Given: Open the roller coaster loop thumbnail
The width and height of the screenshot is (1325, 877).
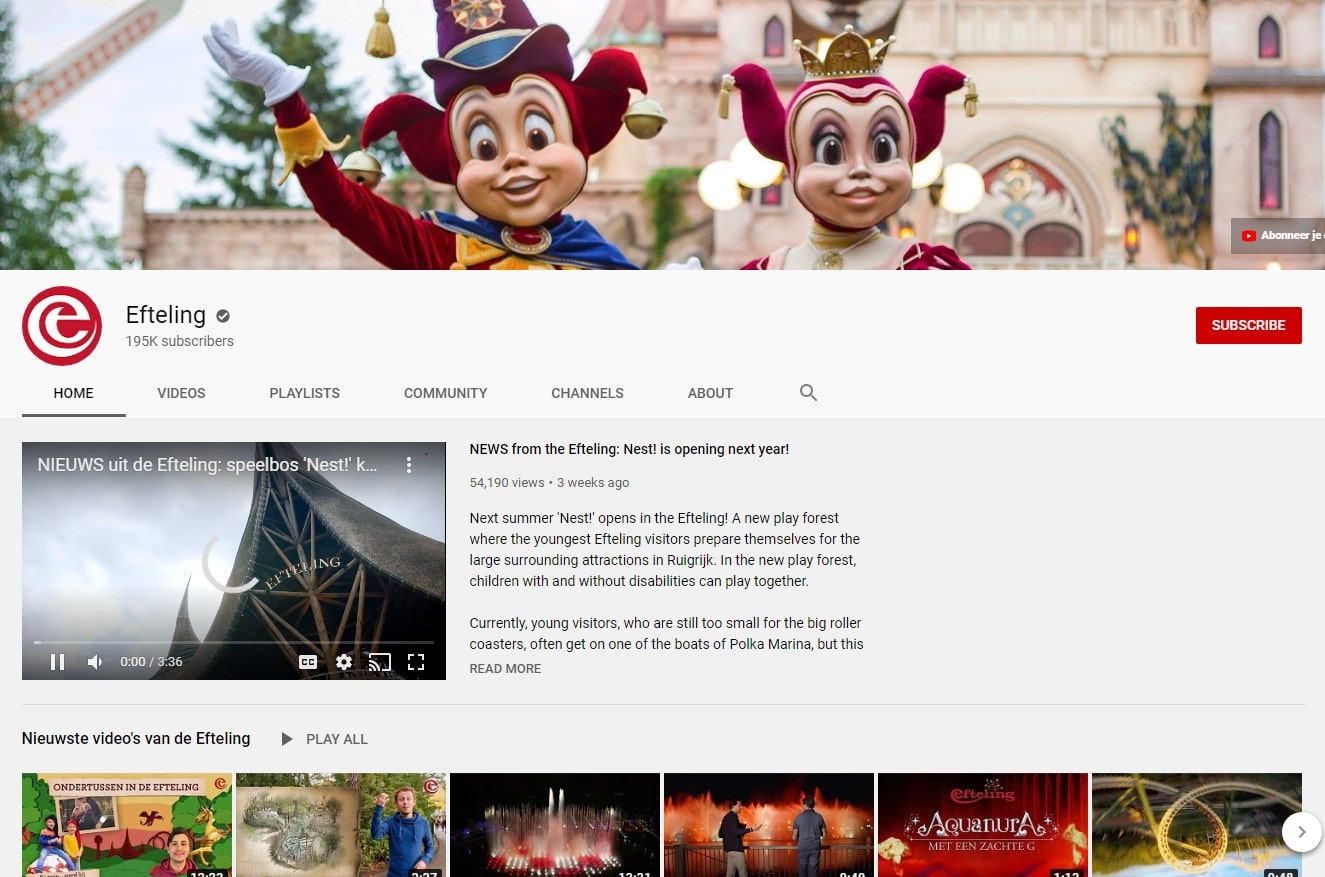Looking at the screenshot, I should (x=1197, y=825).
